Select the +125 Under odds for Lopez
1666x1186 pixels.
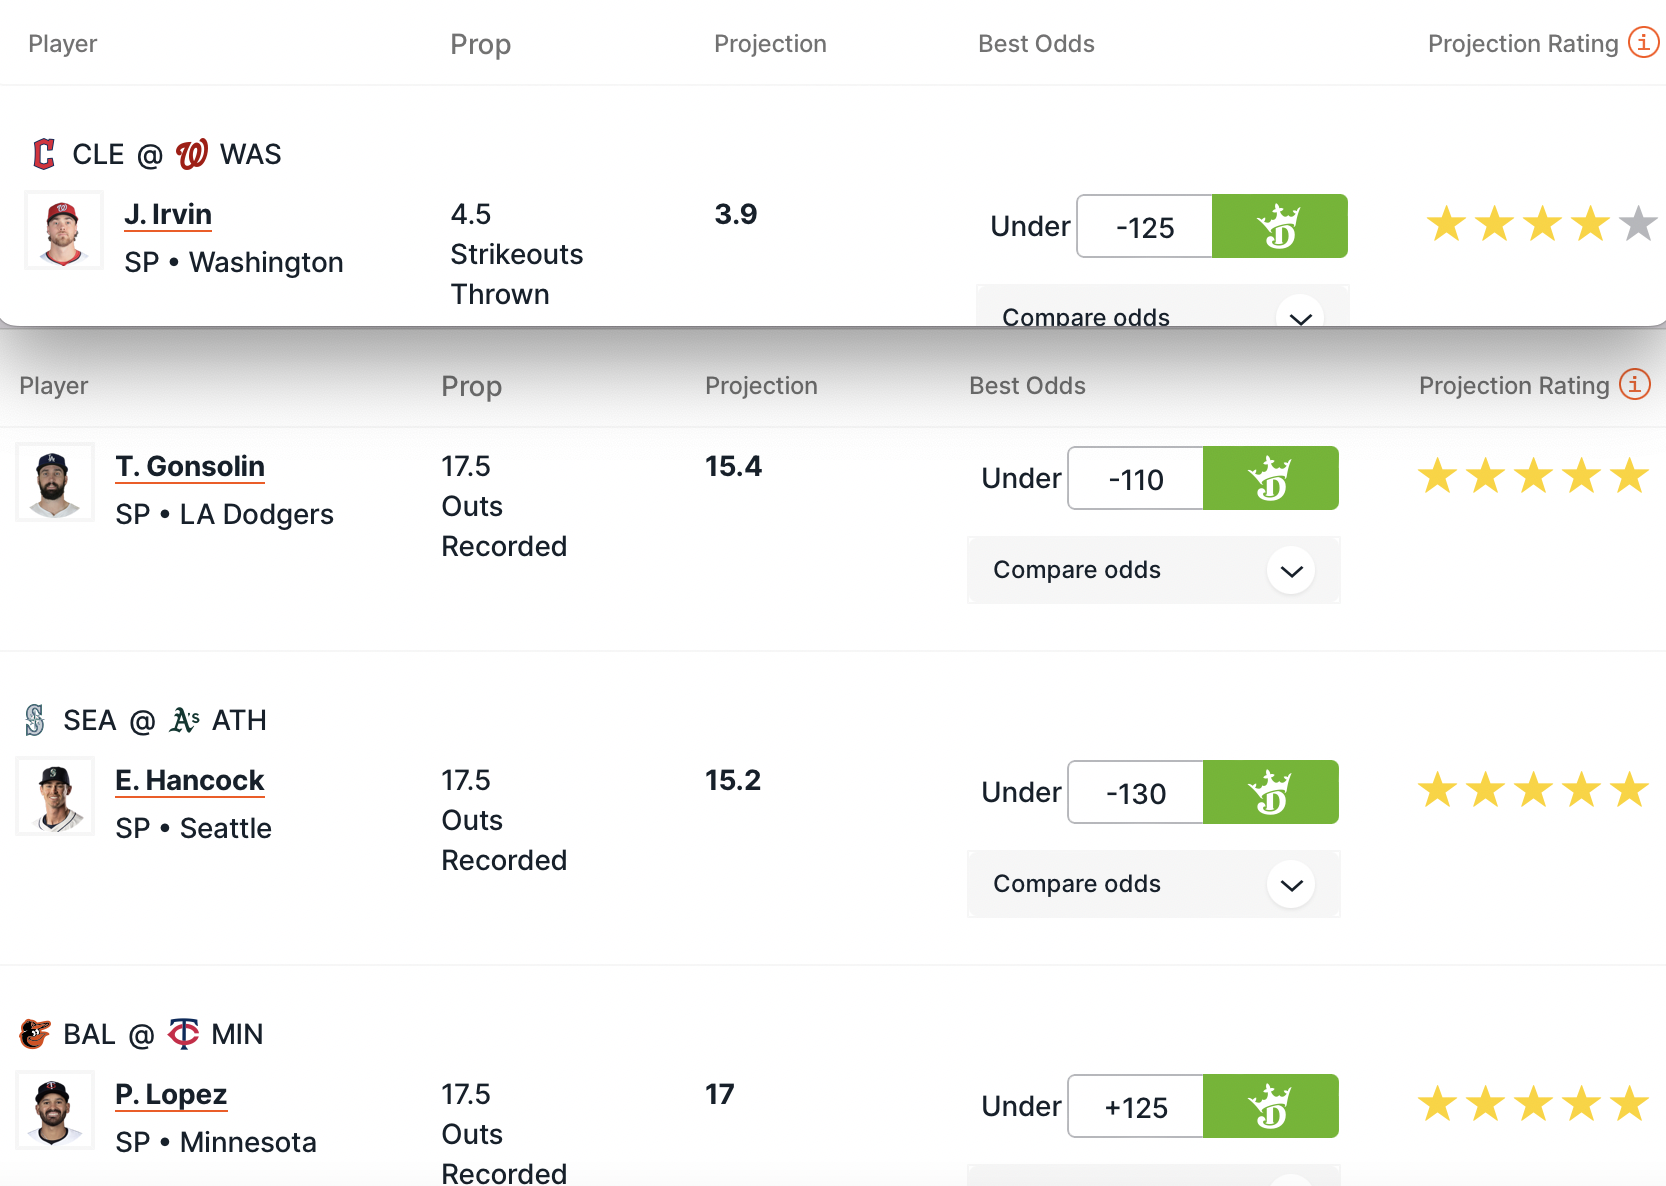(x=1136, y=1107)
